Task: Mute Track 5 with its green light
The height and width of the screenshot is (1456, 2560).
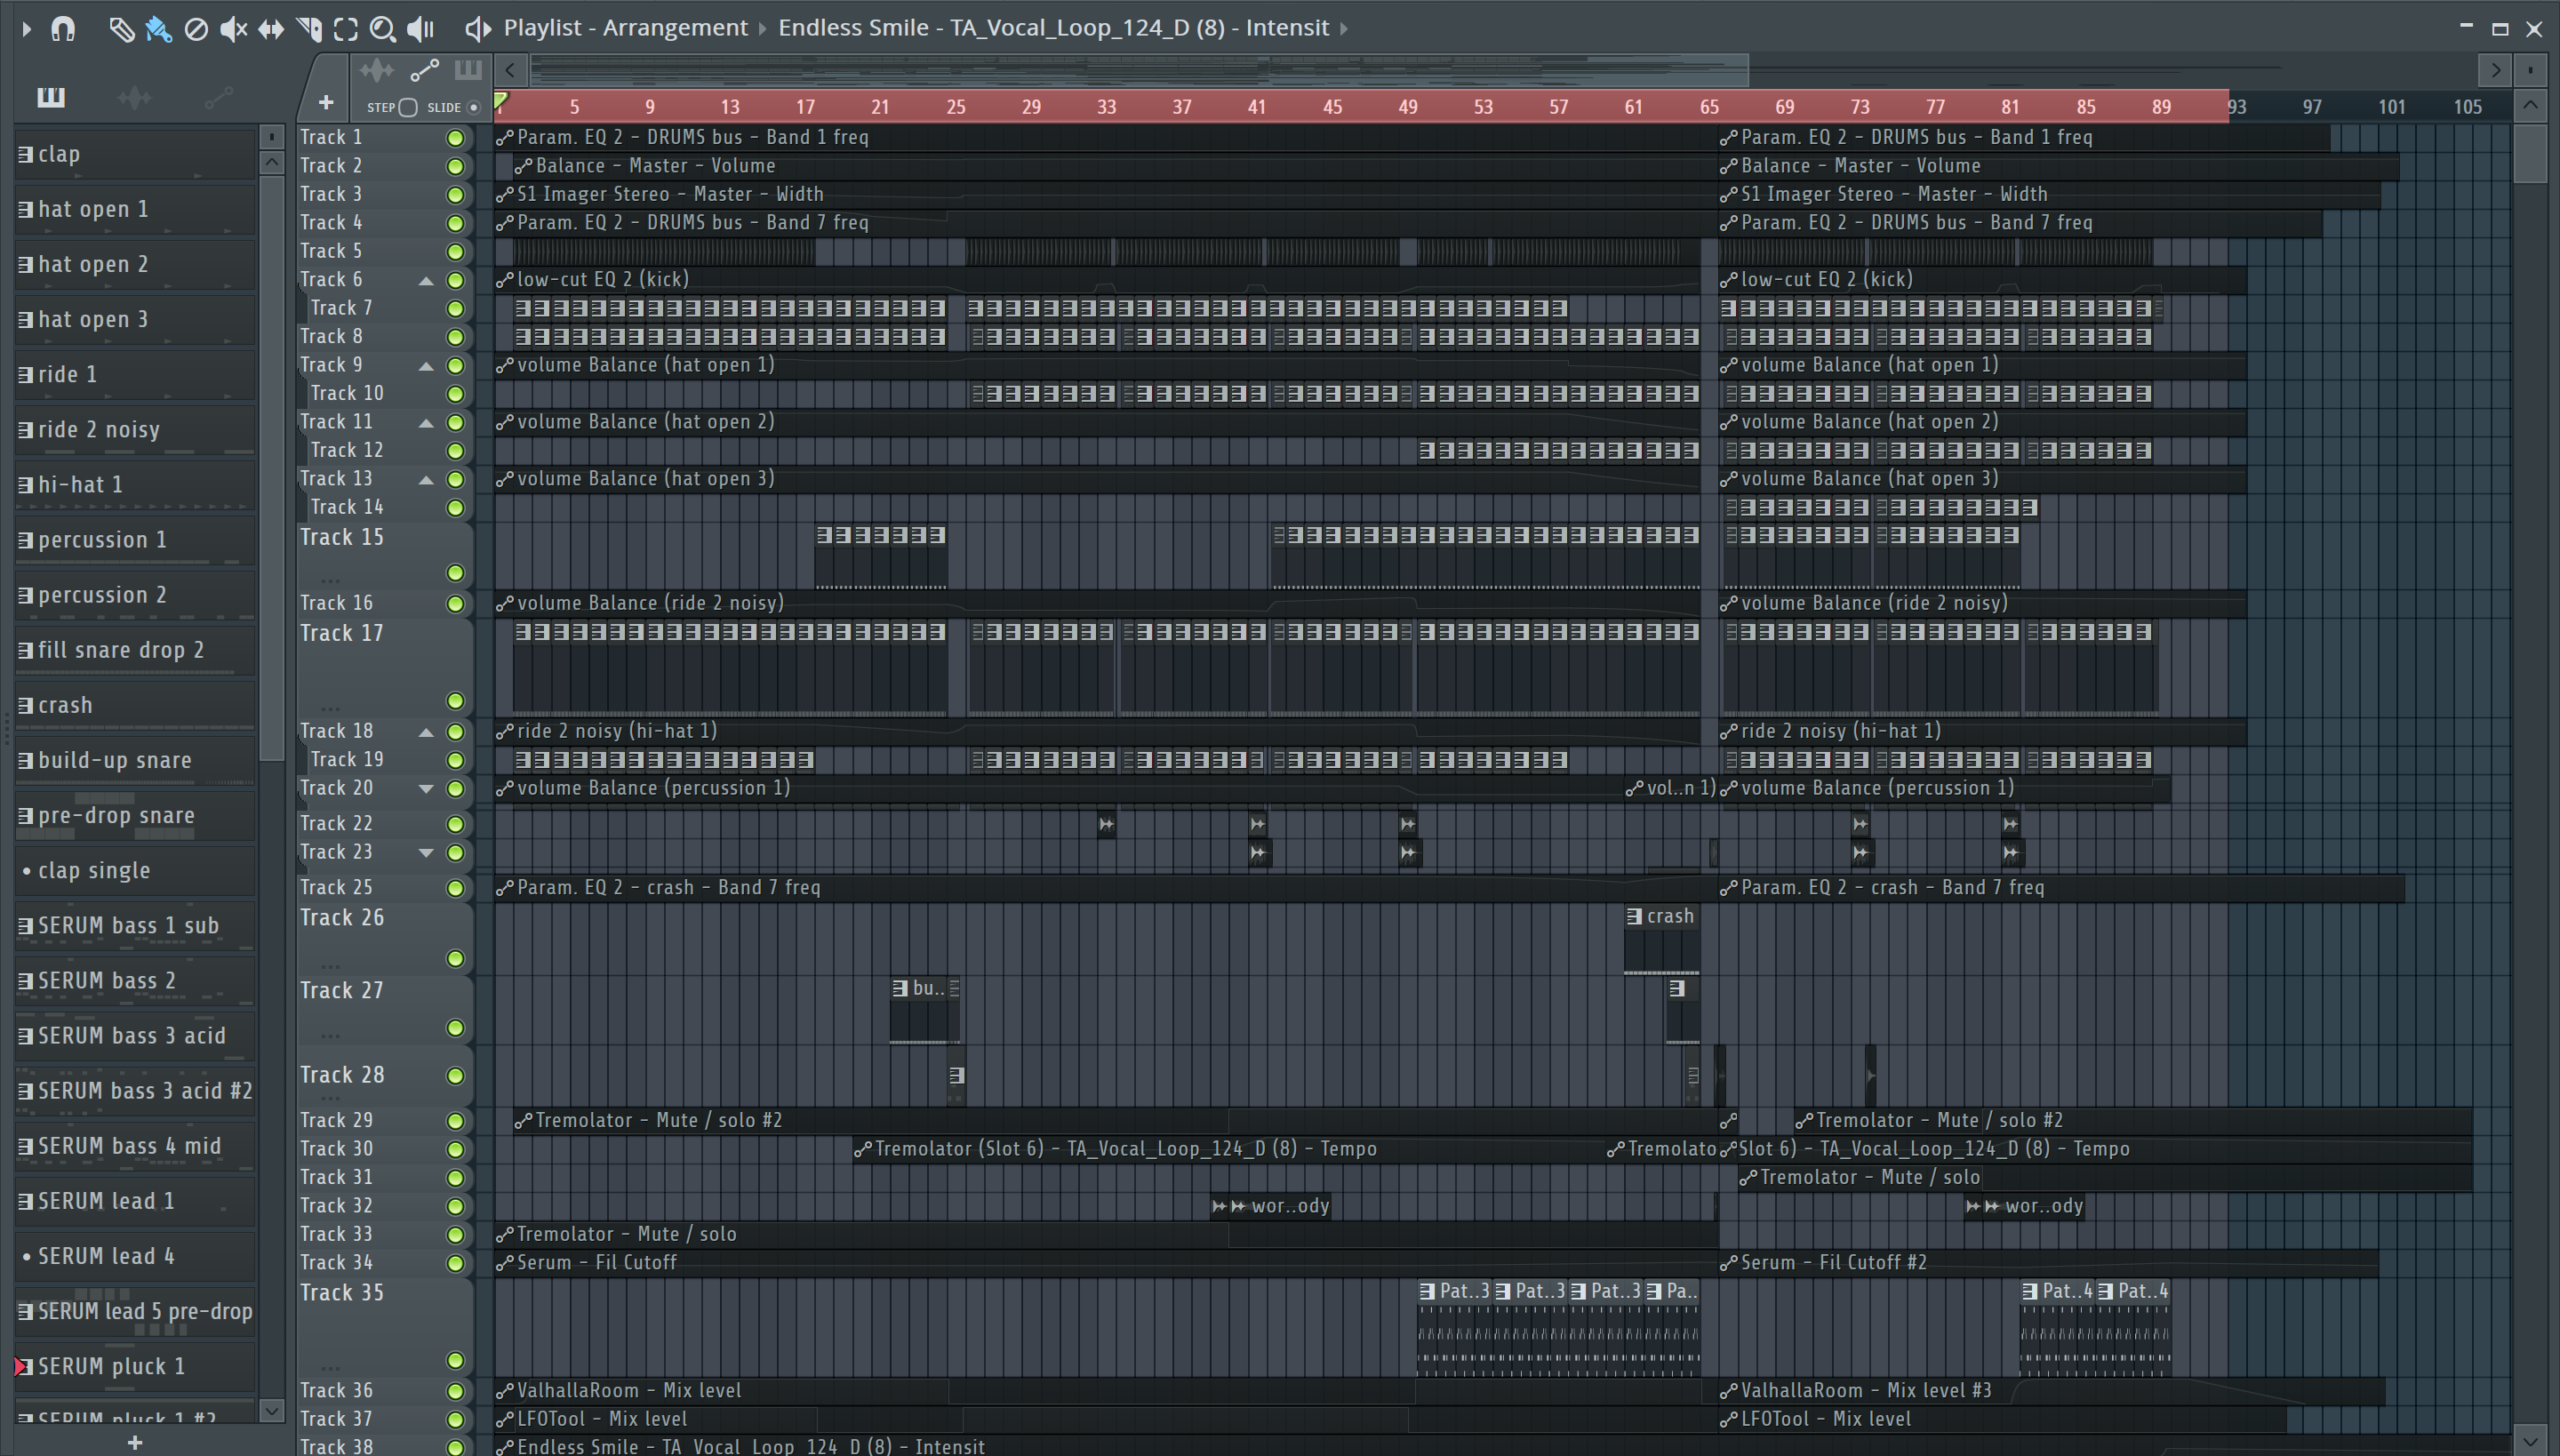Action: [x=455, y=252]
